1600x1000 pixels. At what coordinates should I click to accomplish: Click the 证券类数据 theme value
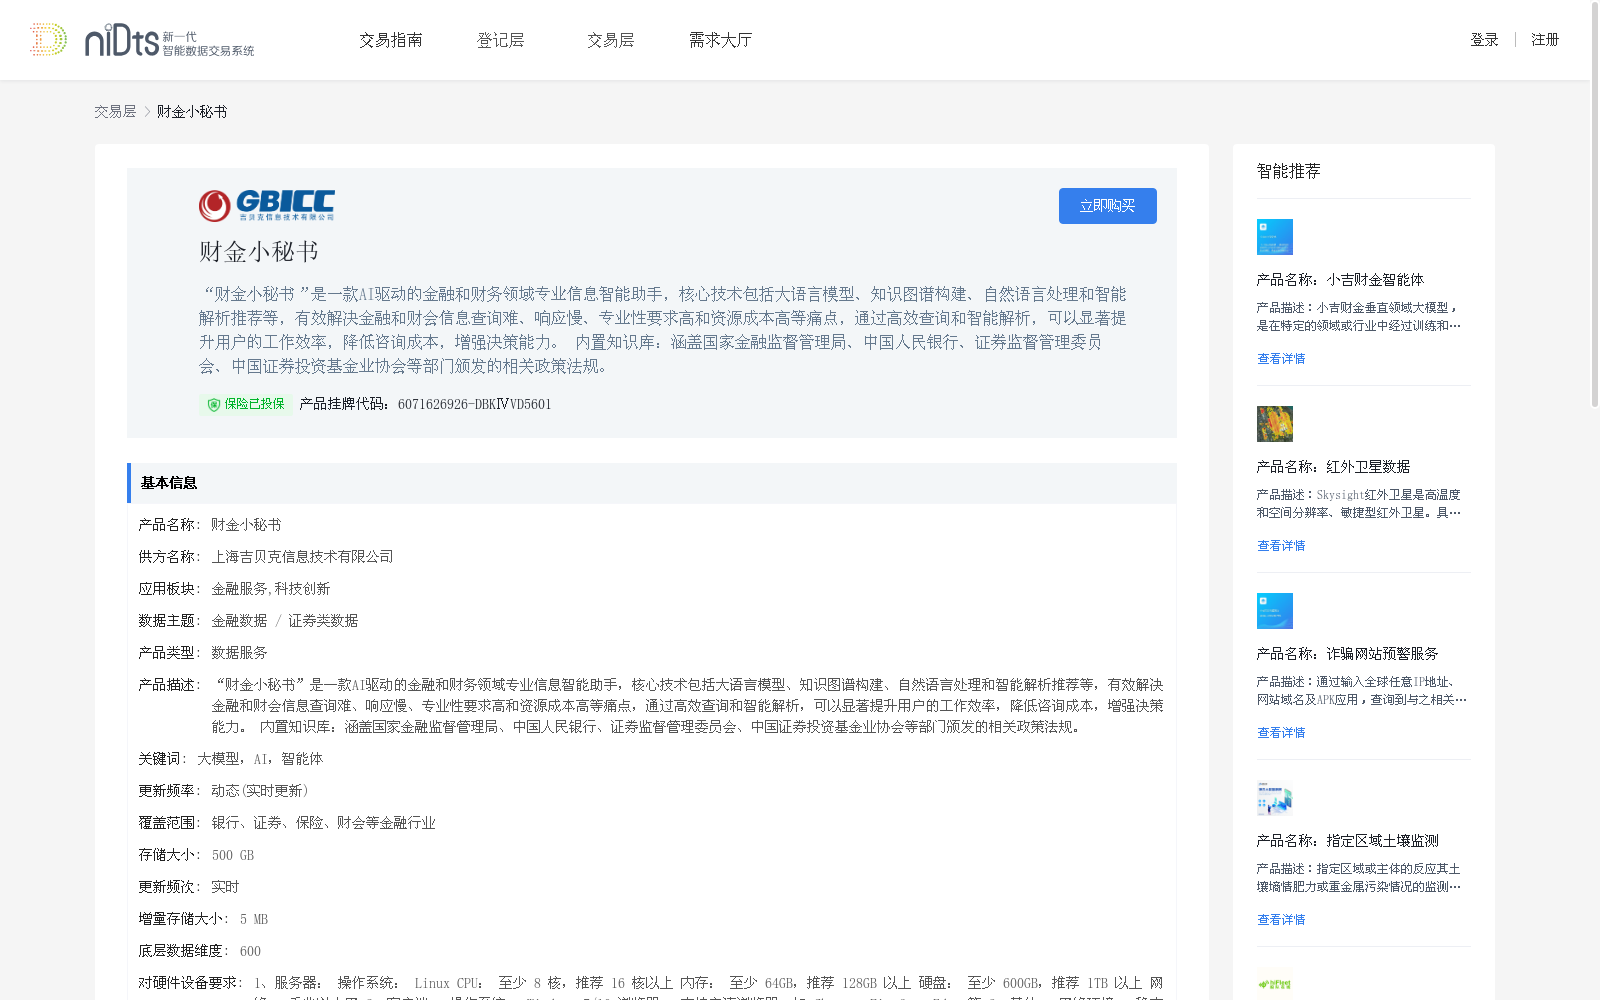pos(323,621)
